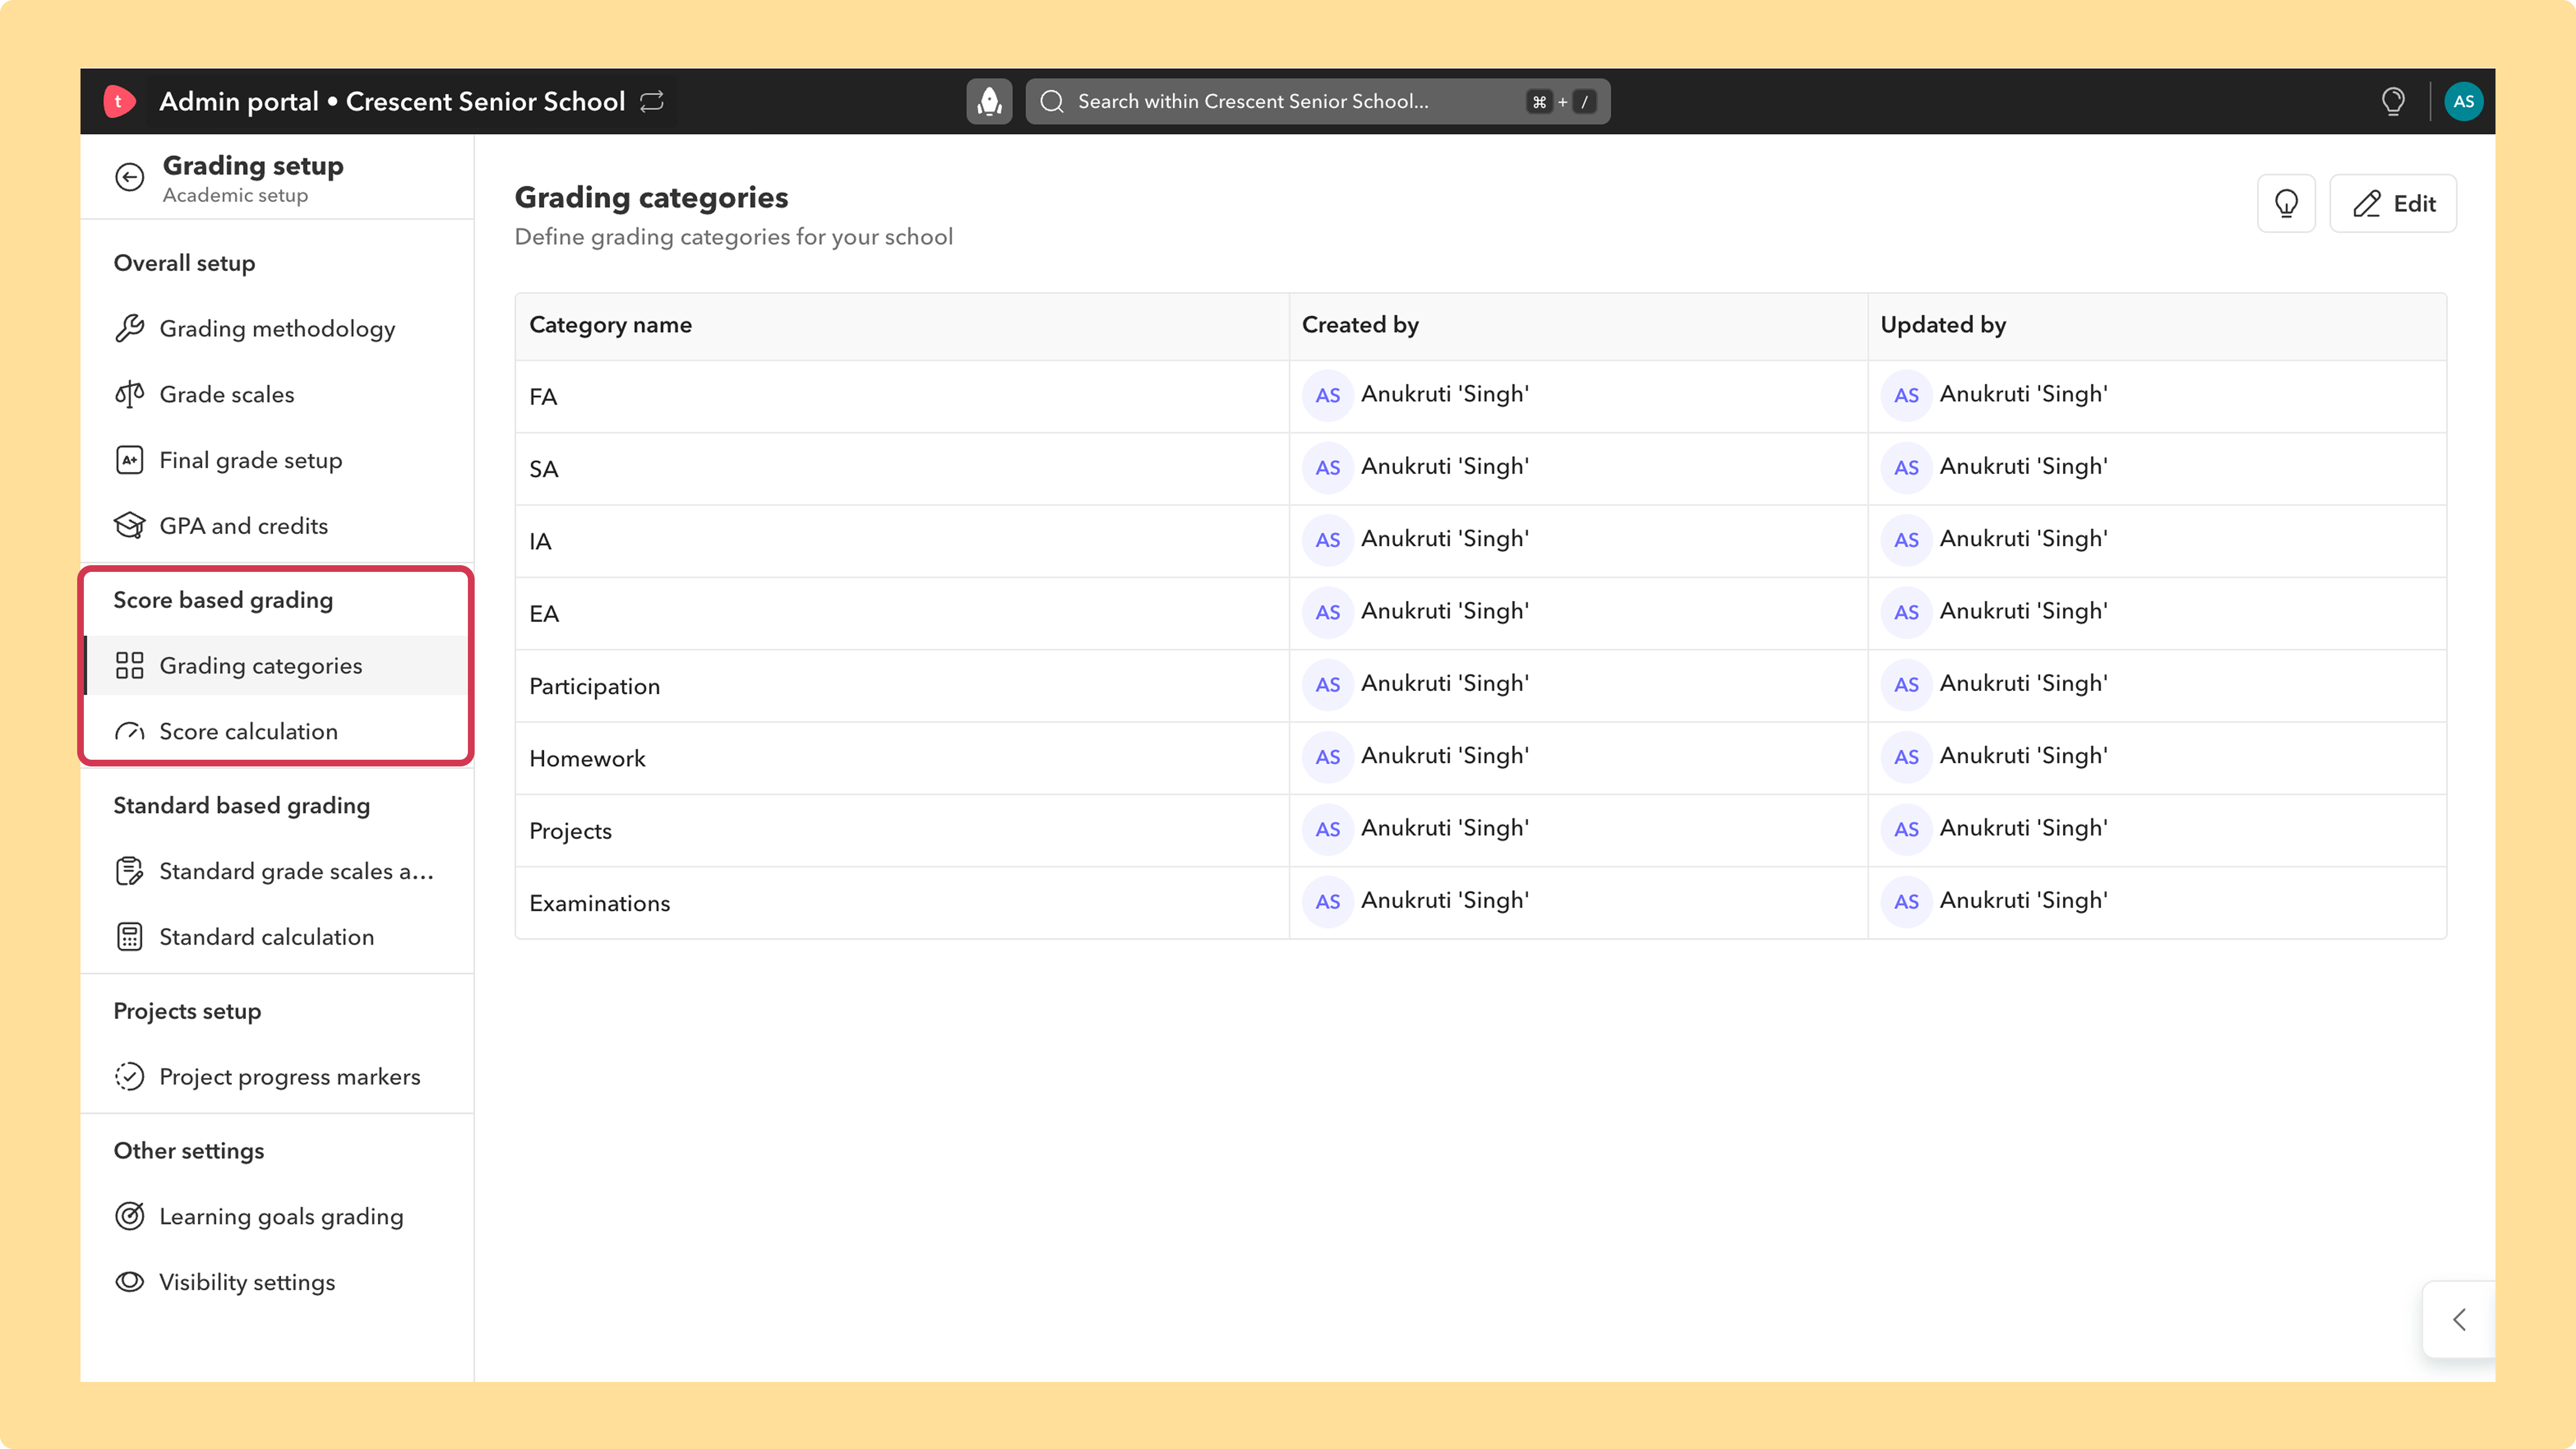Select the Examinations category name

pyautogui.click(x=599, y=903)
